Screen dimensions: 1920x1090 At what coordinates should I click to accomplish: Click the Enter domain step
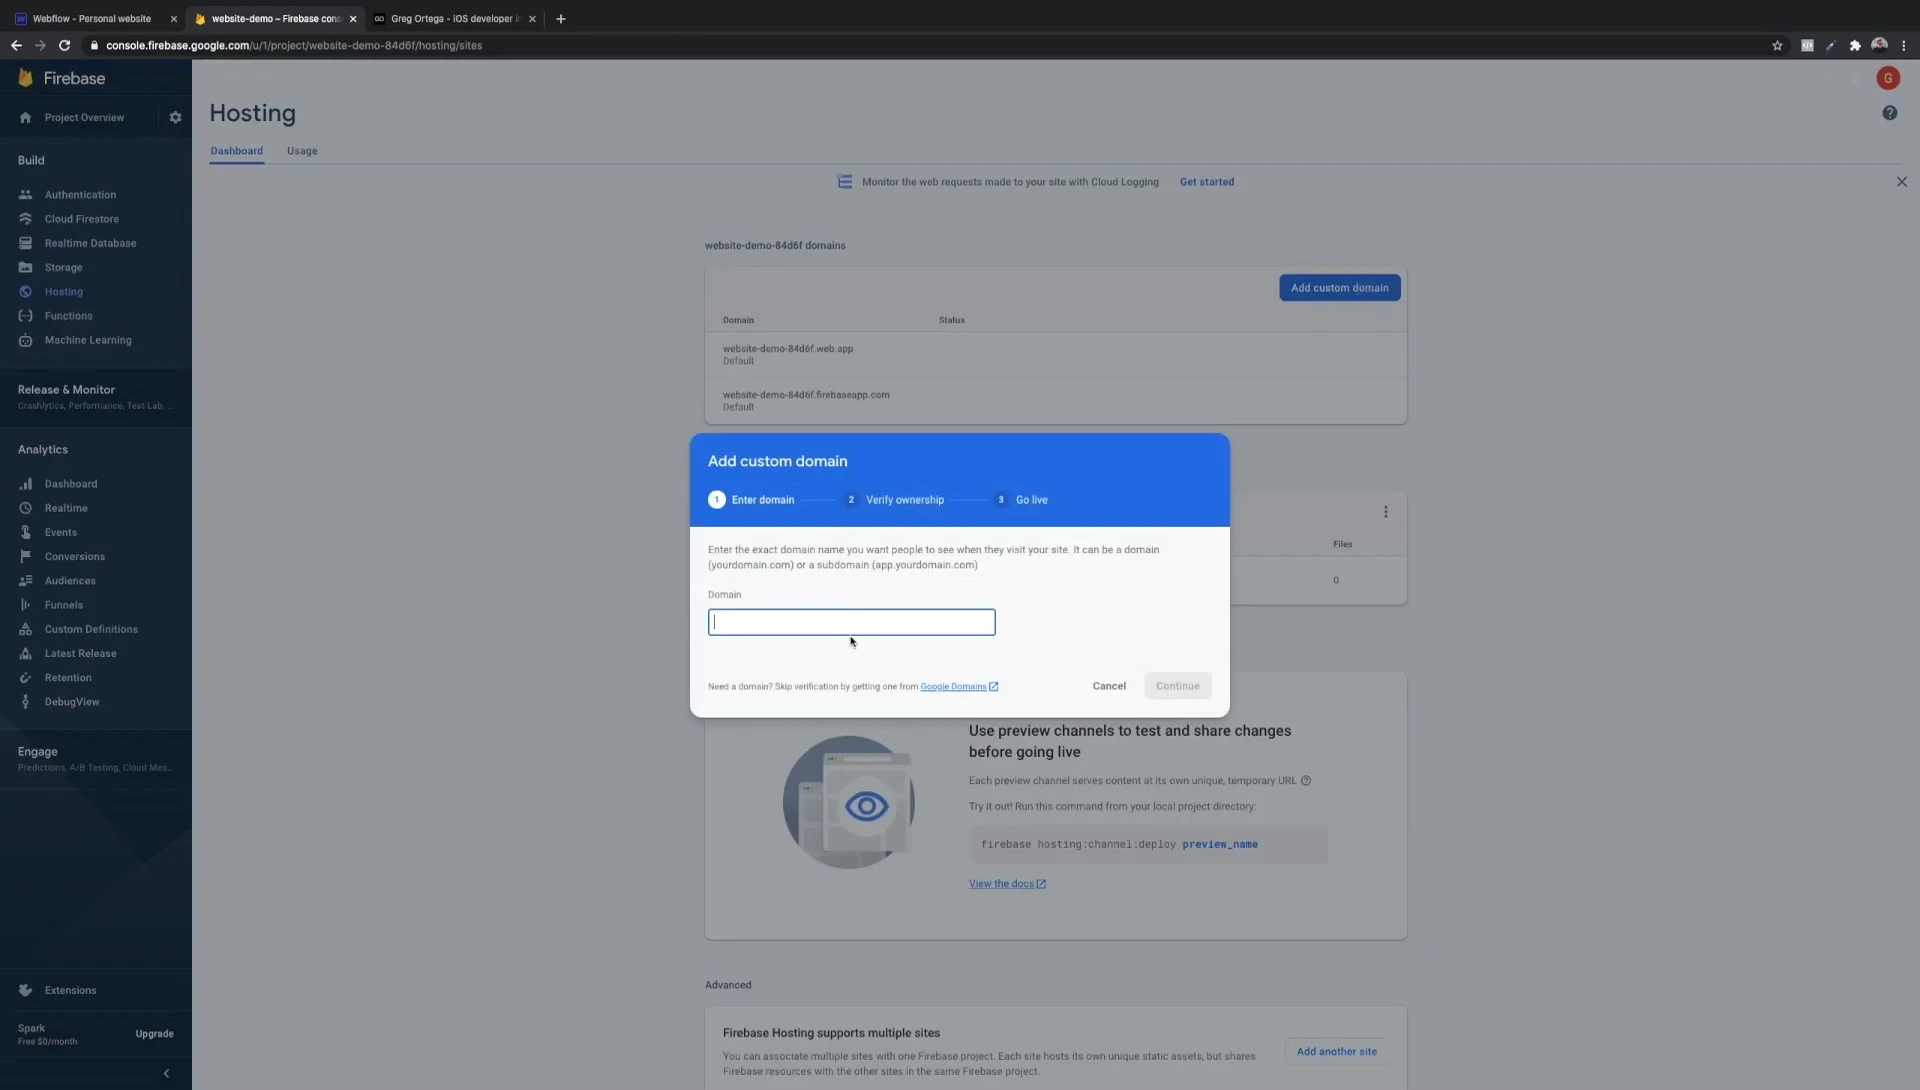click(751, 500)
